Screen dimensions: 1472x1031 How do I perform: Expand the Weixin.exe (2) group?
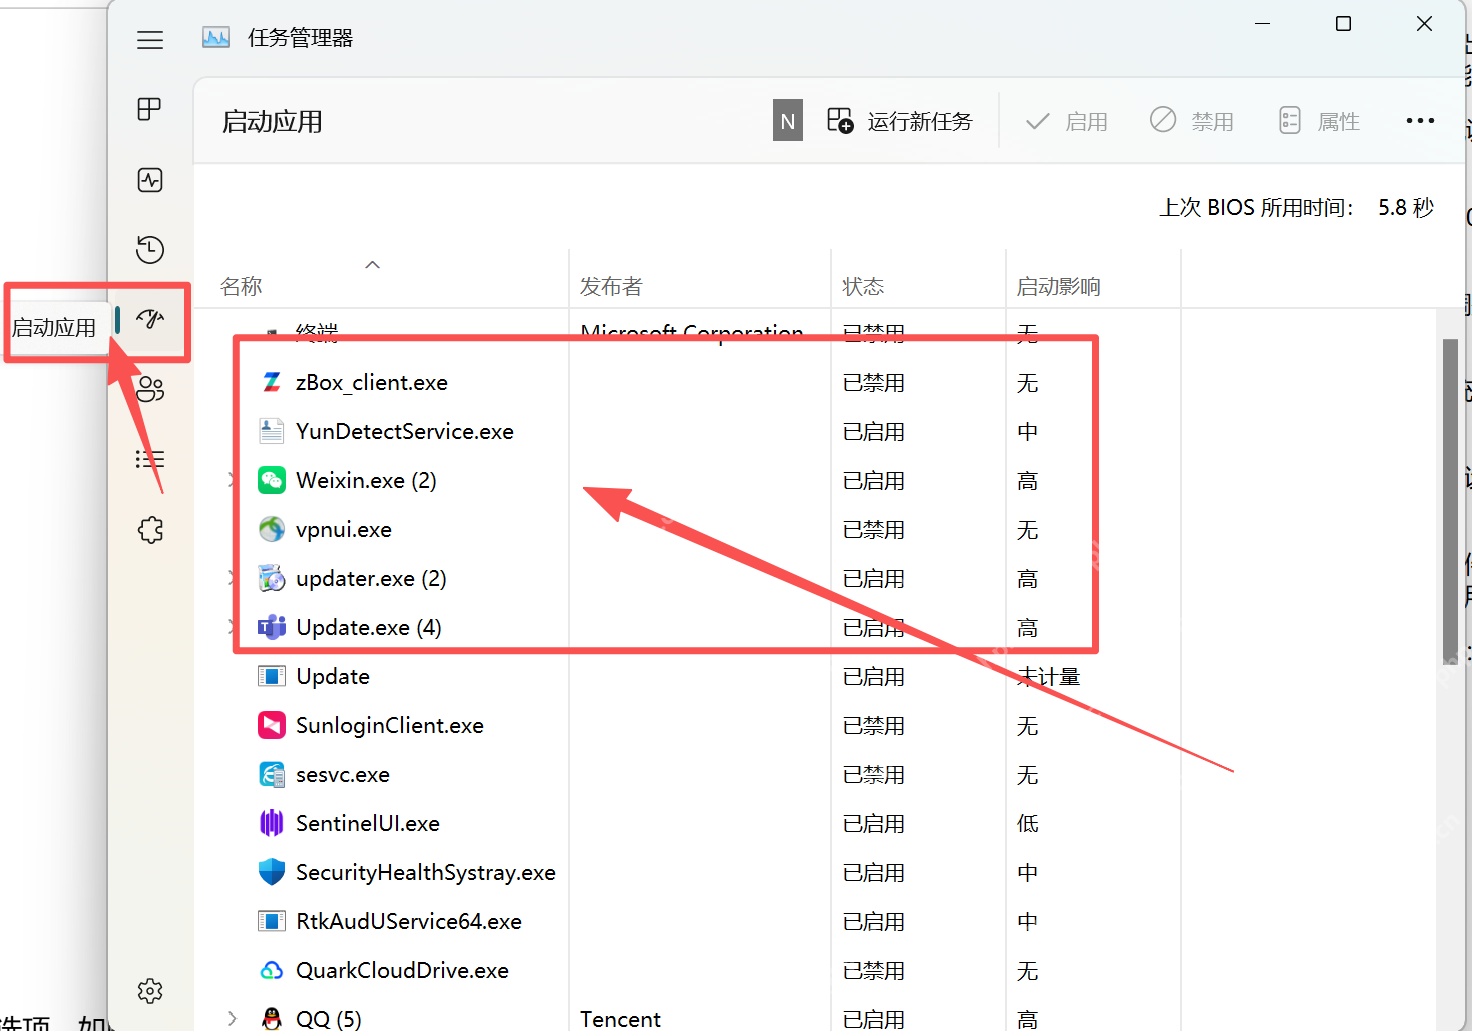click(x=232, y=480)
